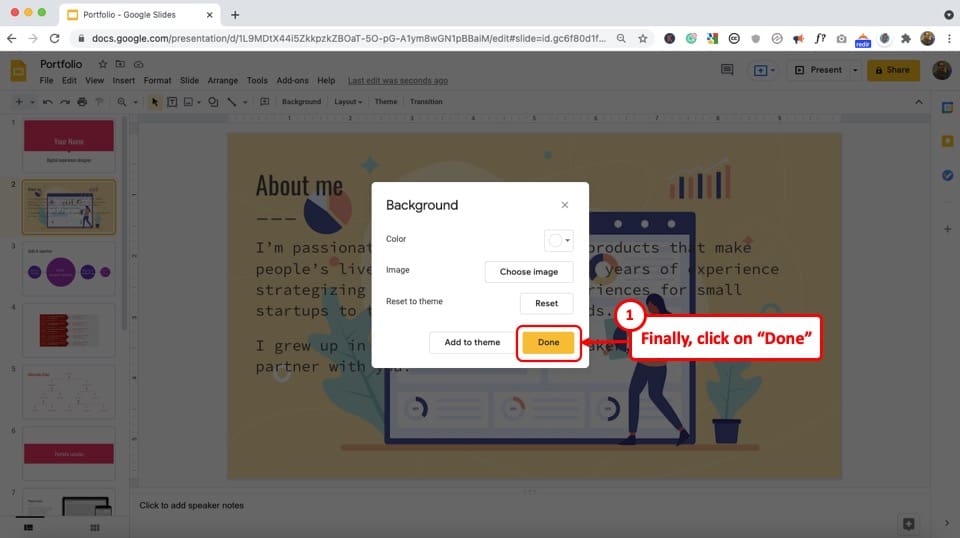The height and width of the screenshot is (538, 960).
Task: Click the Move to folder icon
Action: 120,64
